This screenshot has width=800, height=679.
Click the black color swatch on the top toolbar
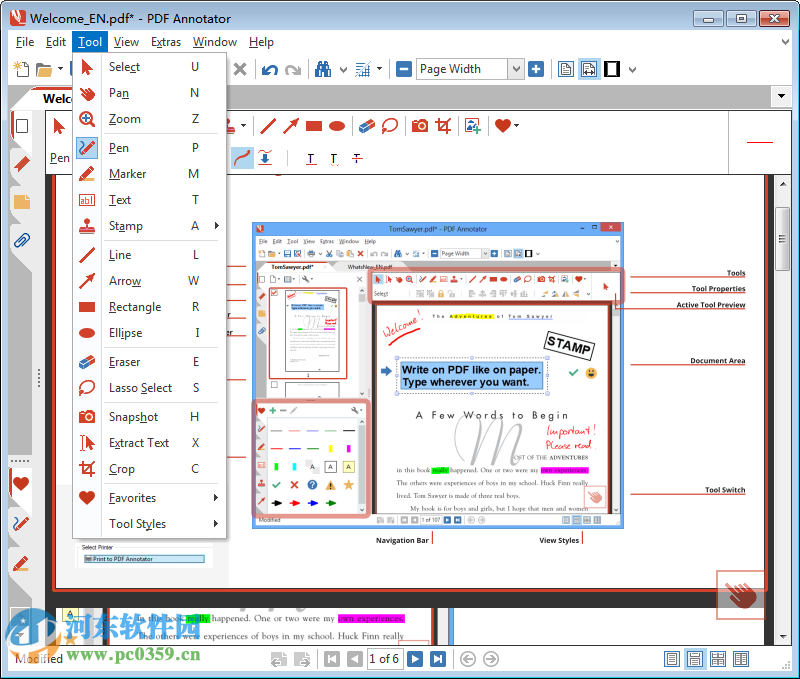point(610,69)
